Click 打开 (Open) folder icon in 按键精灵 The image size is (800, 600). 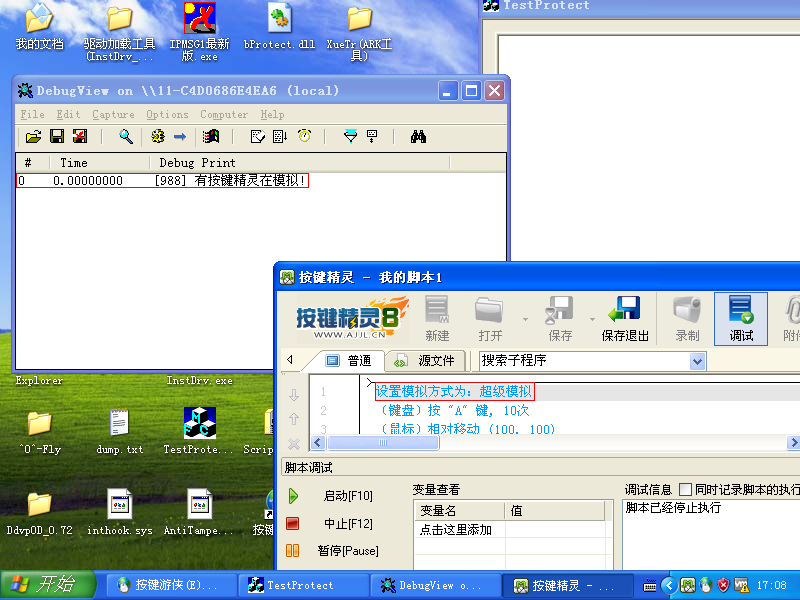click(x=490, y=318)
